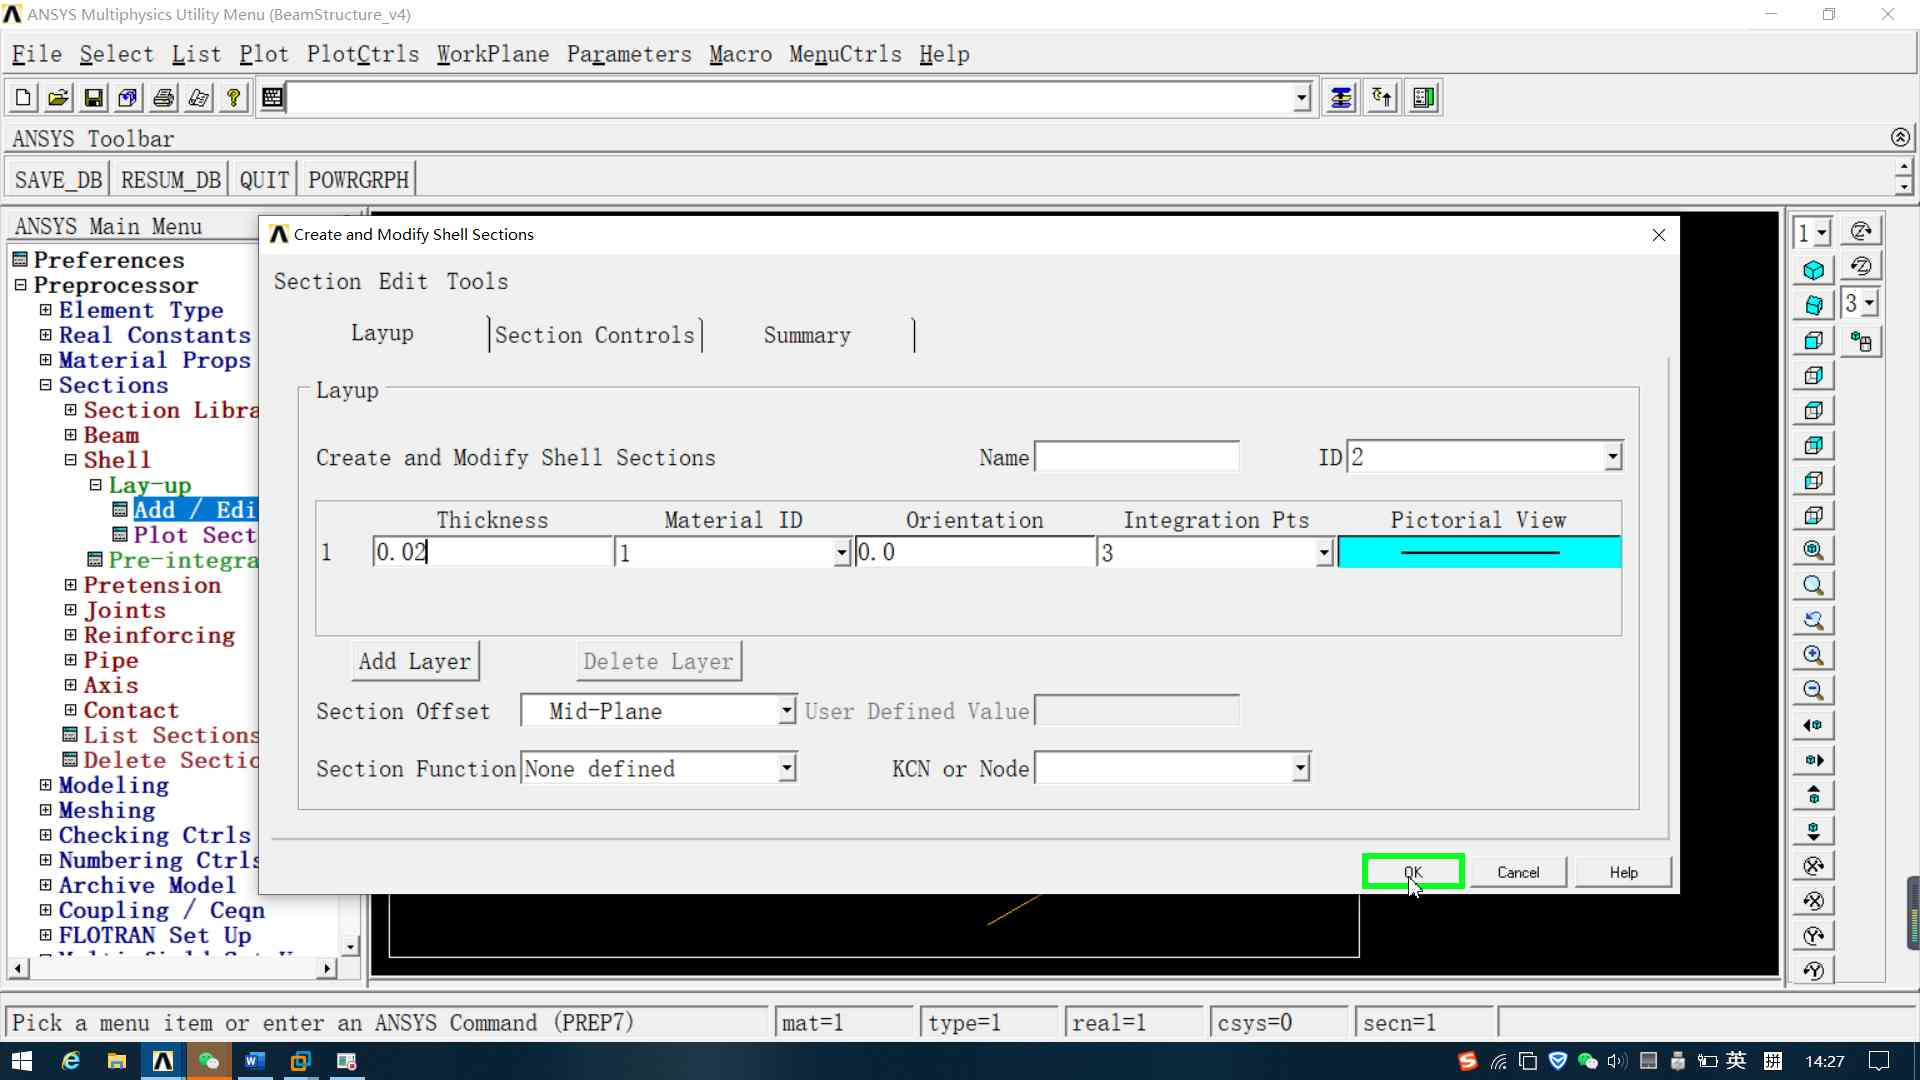This screenshot has height=1080, width=1920.
Task: Open the Section Offset Mid-Plane dropdown
Action: 787,711
